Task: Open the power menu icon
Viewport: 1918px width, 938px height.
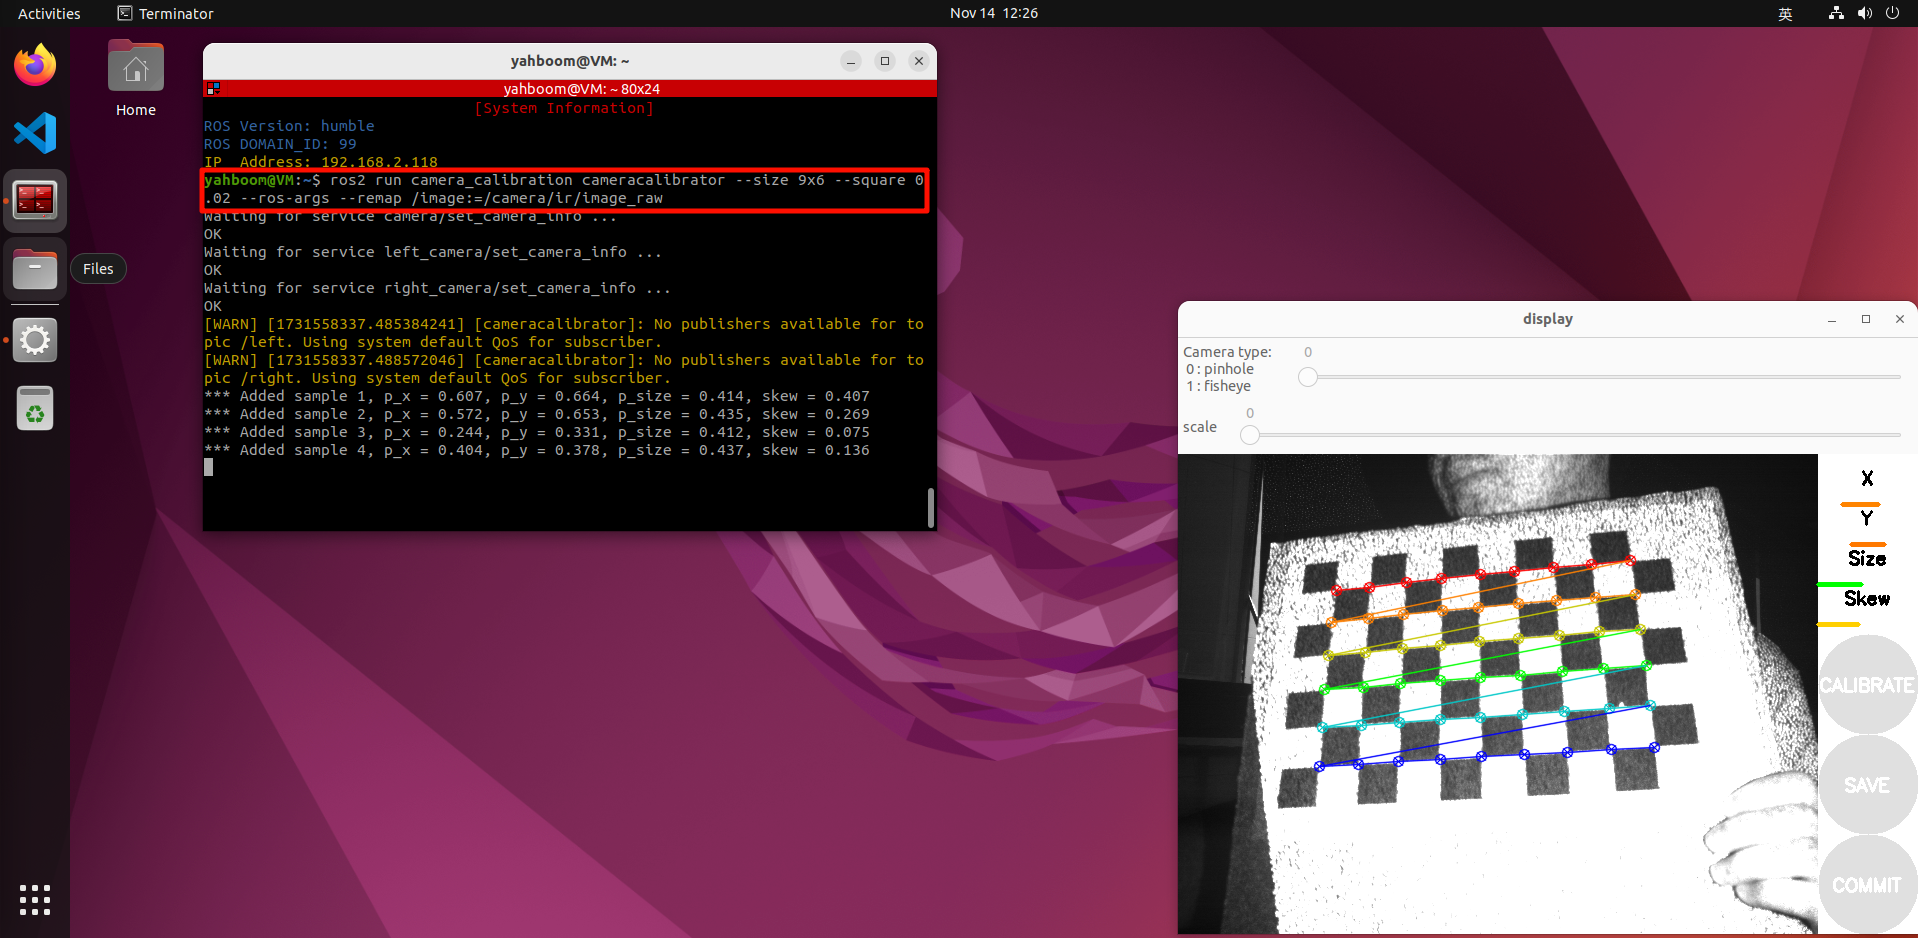Action: (x=1892, y=13)
